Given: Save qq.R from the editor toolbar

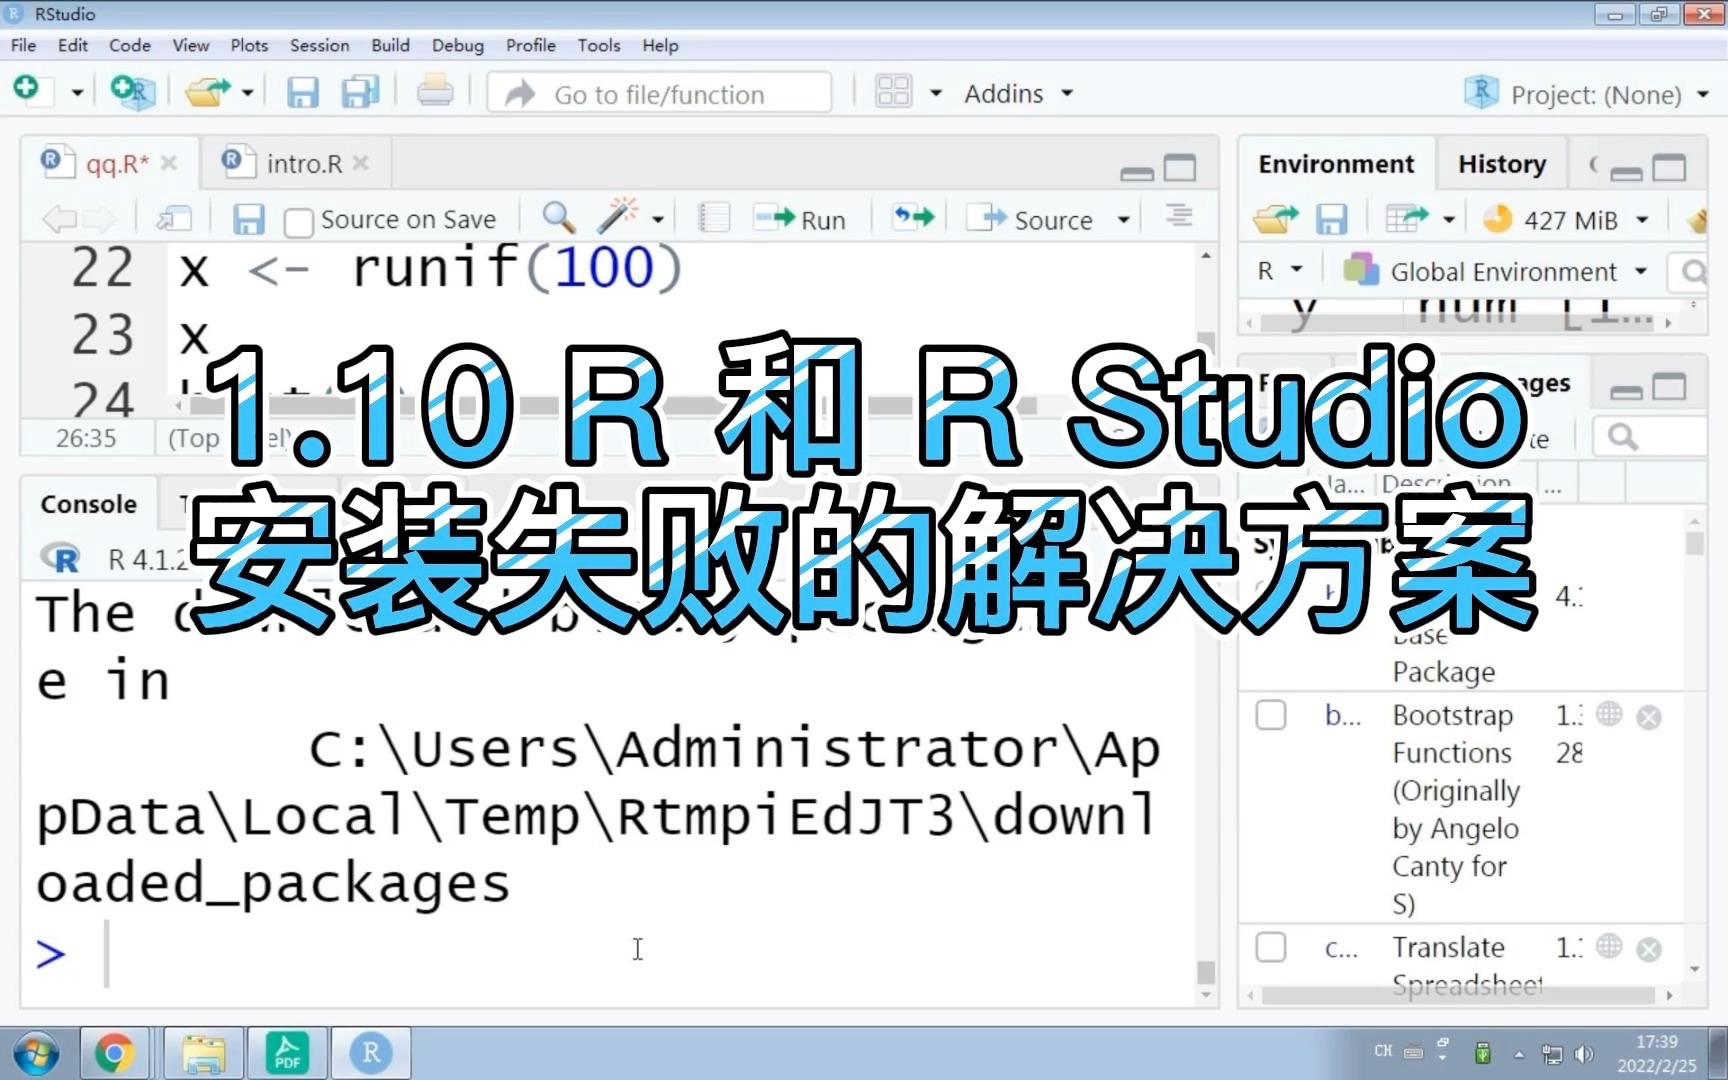Looking at the screenshot, I should click(248, 219).
